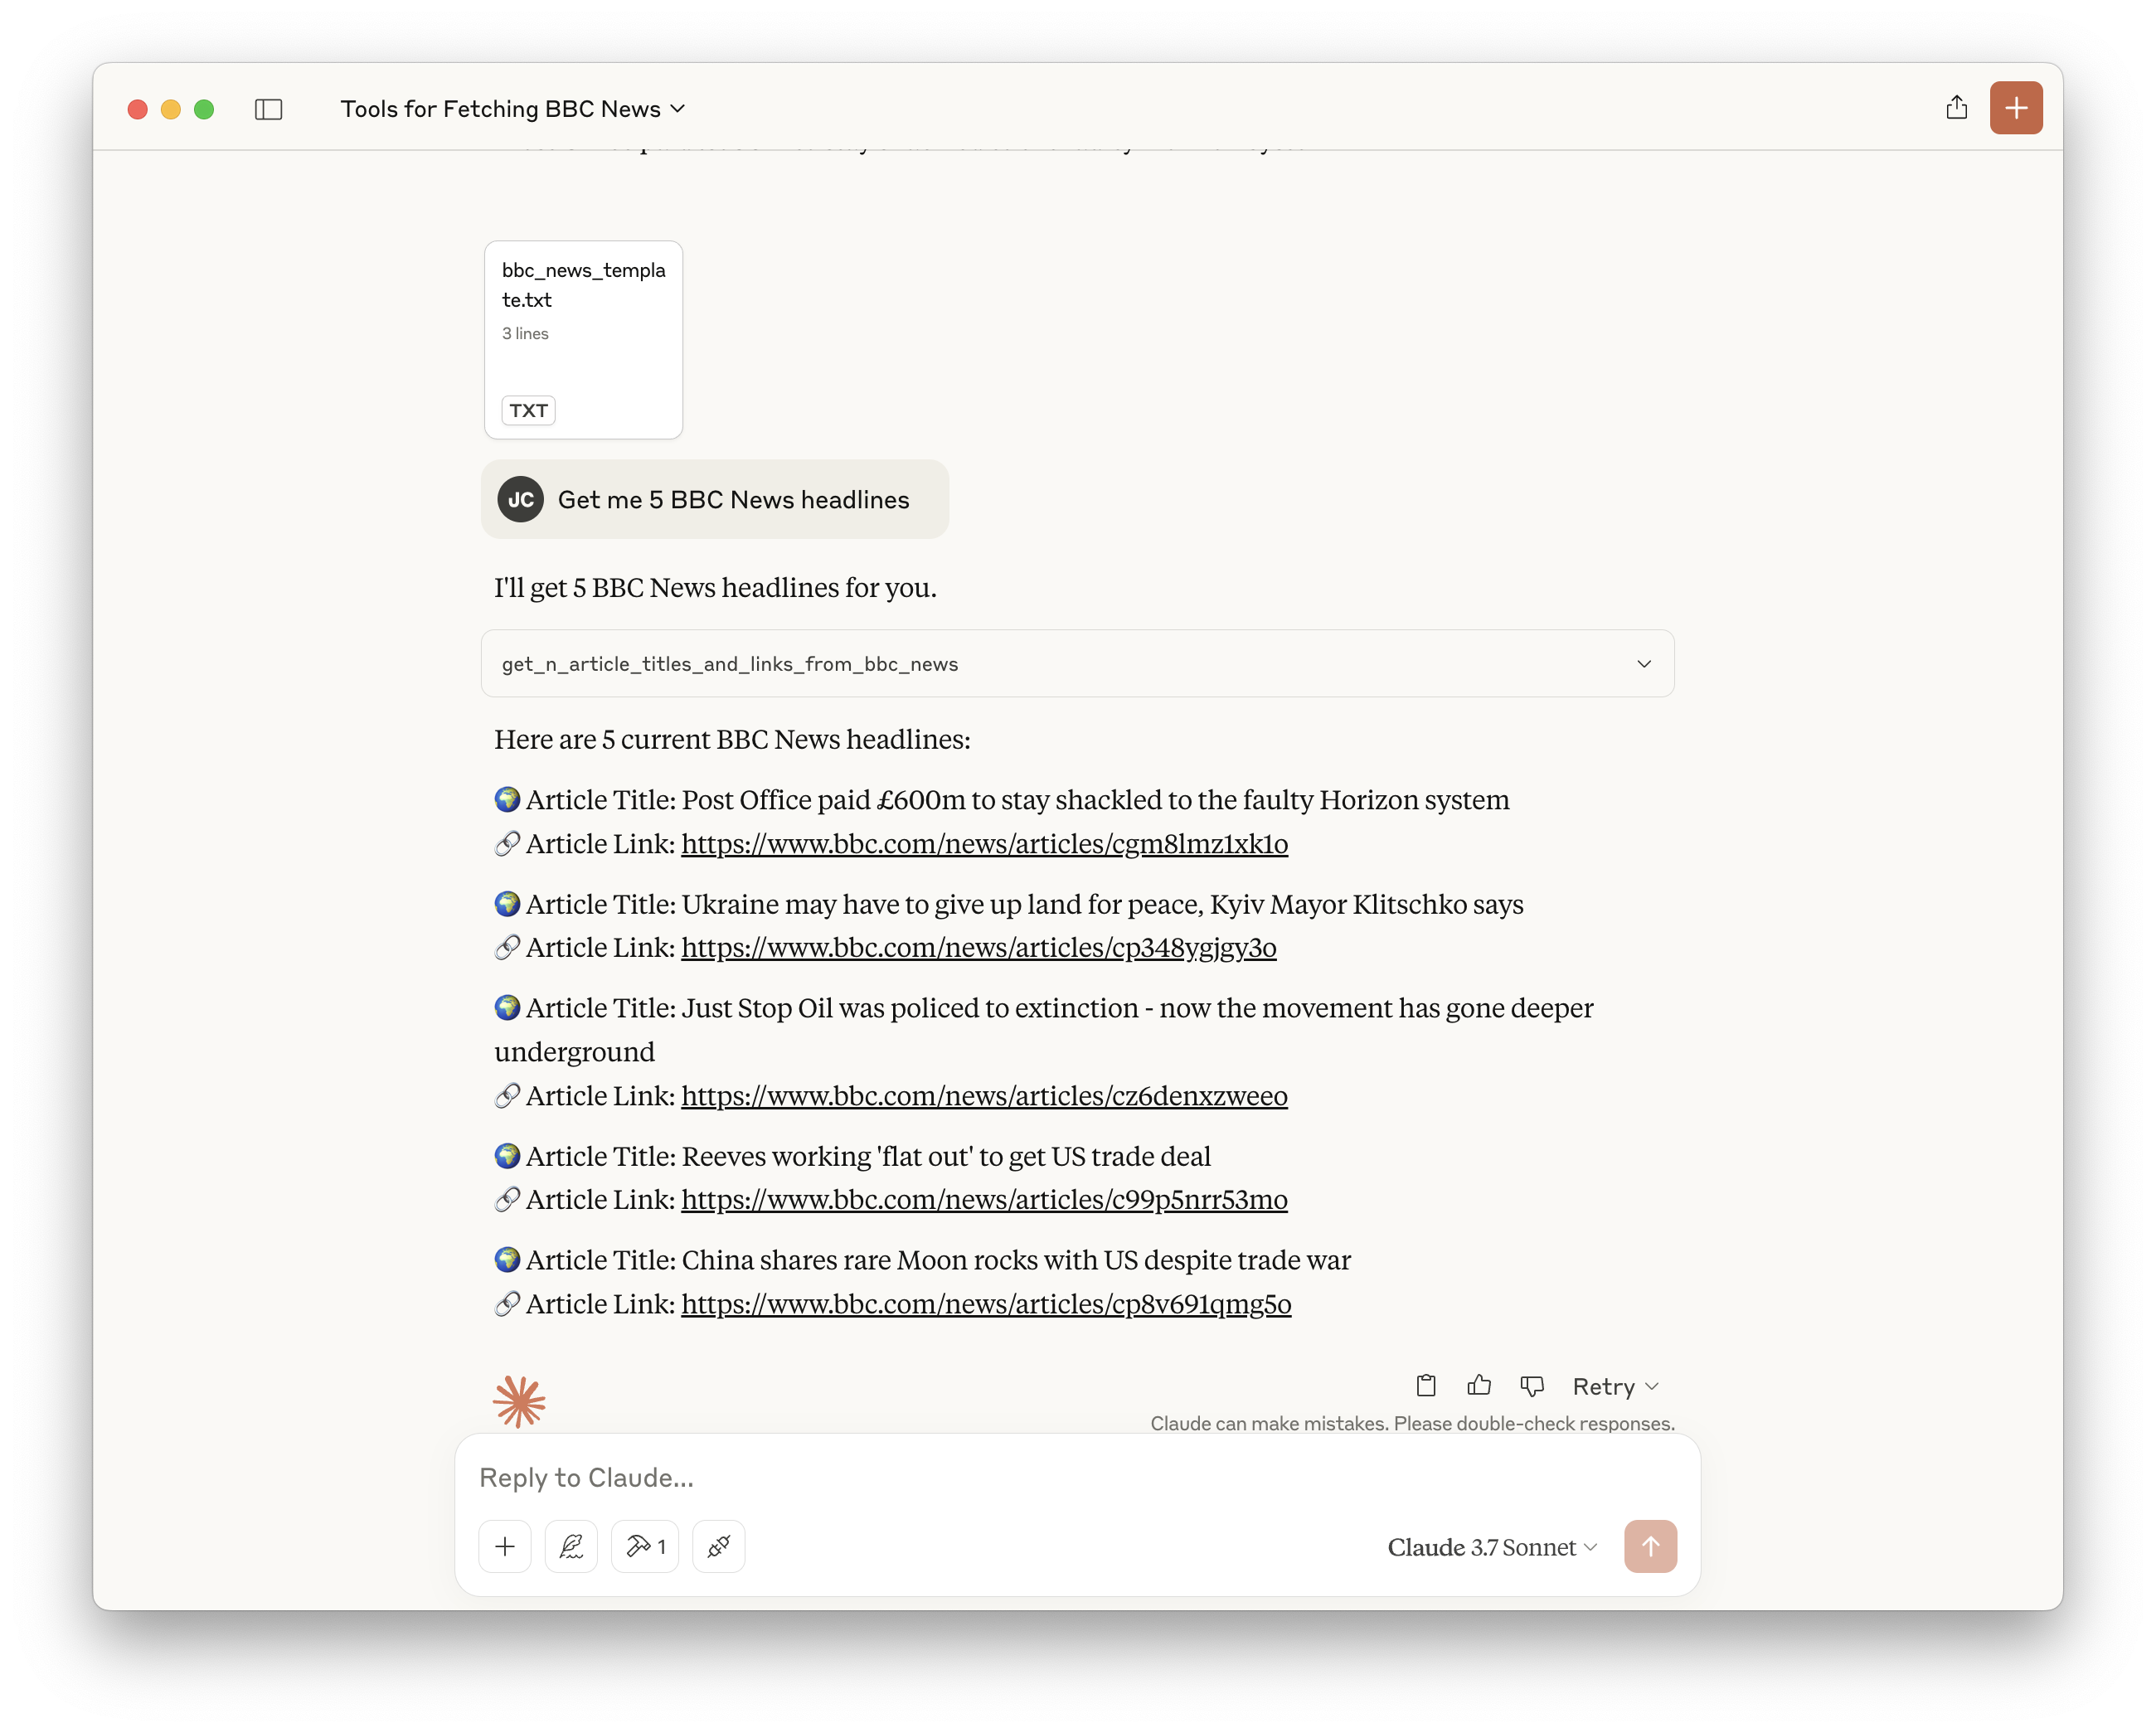Click the red close window button

point(138,109)
